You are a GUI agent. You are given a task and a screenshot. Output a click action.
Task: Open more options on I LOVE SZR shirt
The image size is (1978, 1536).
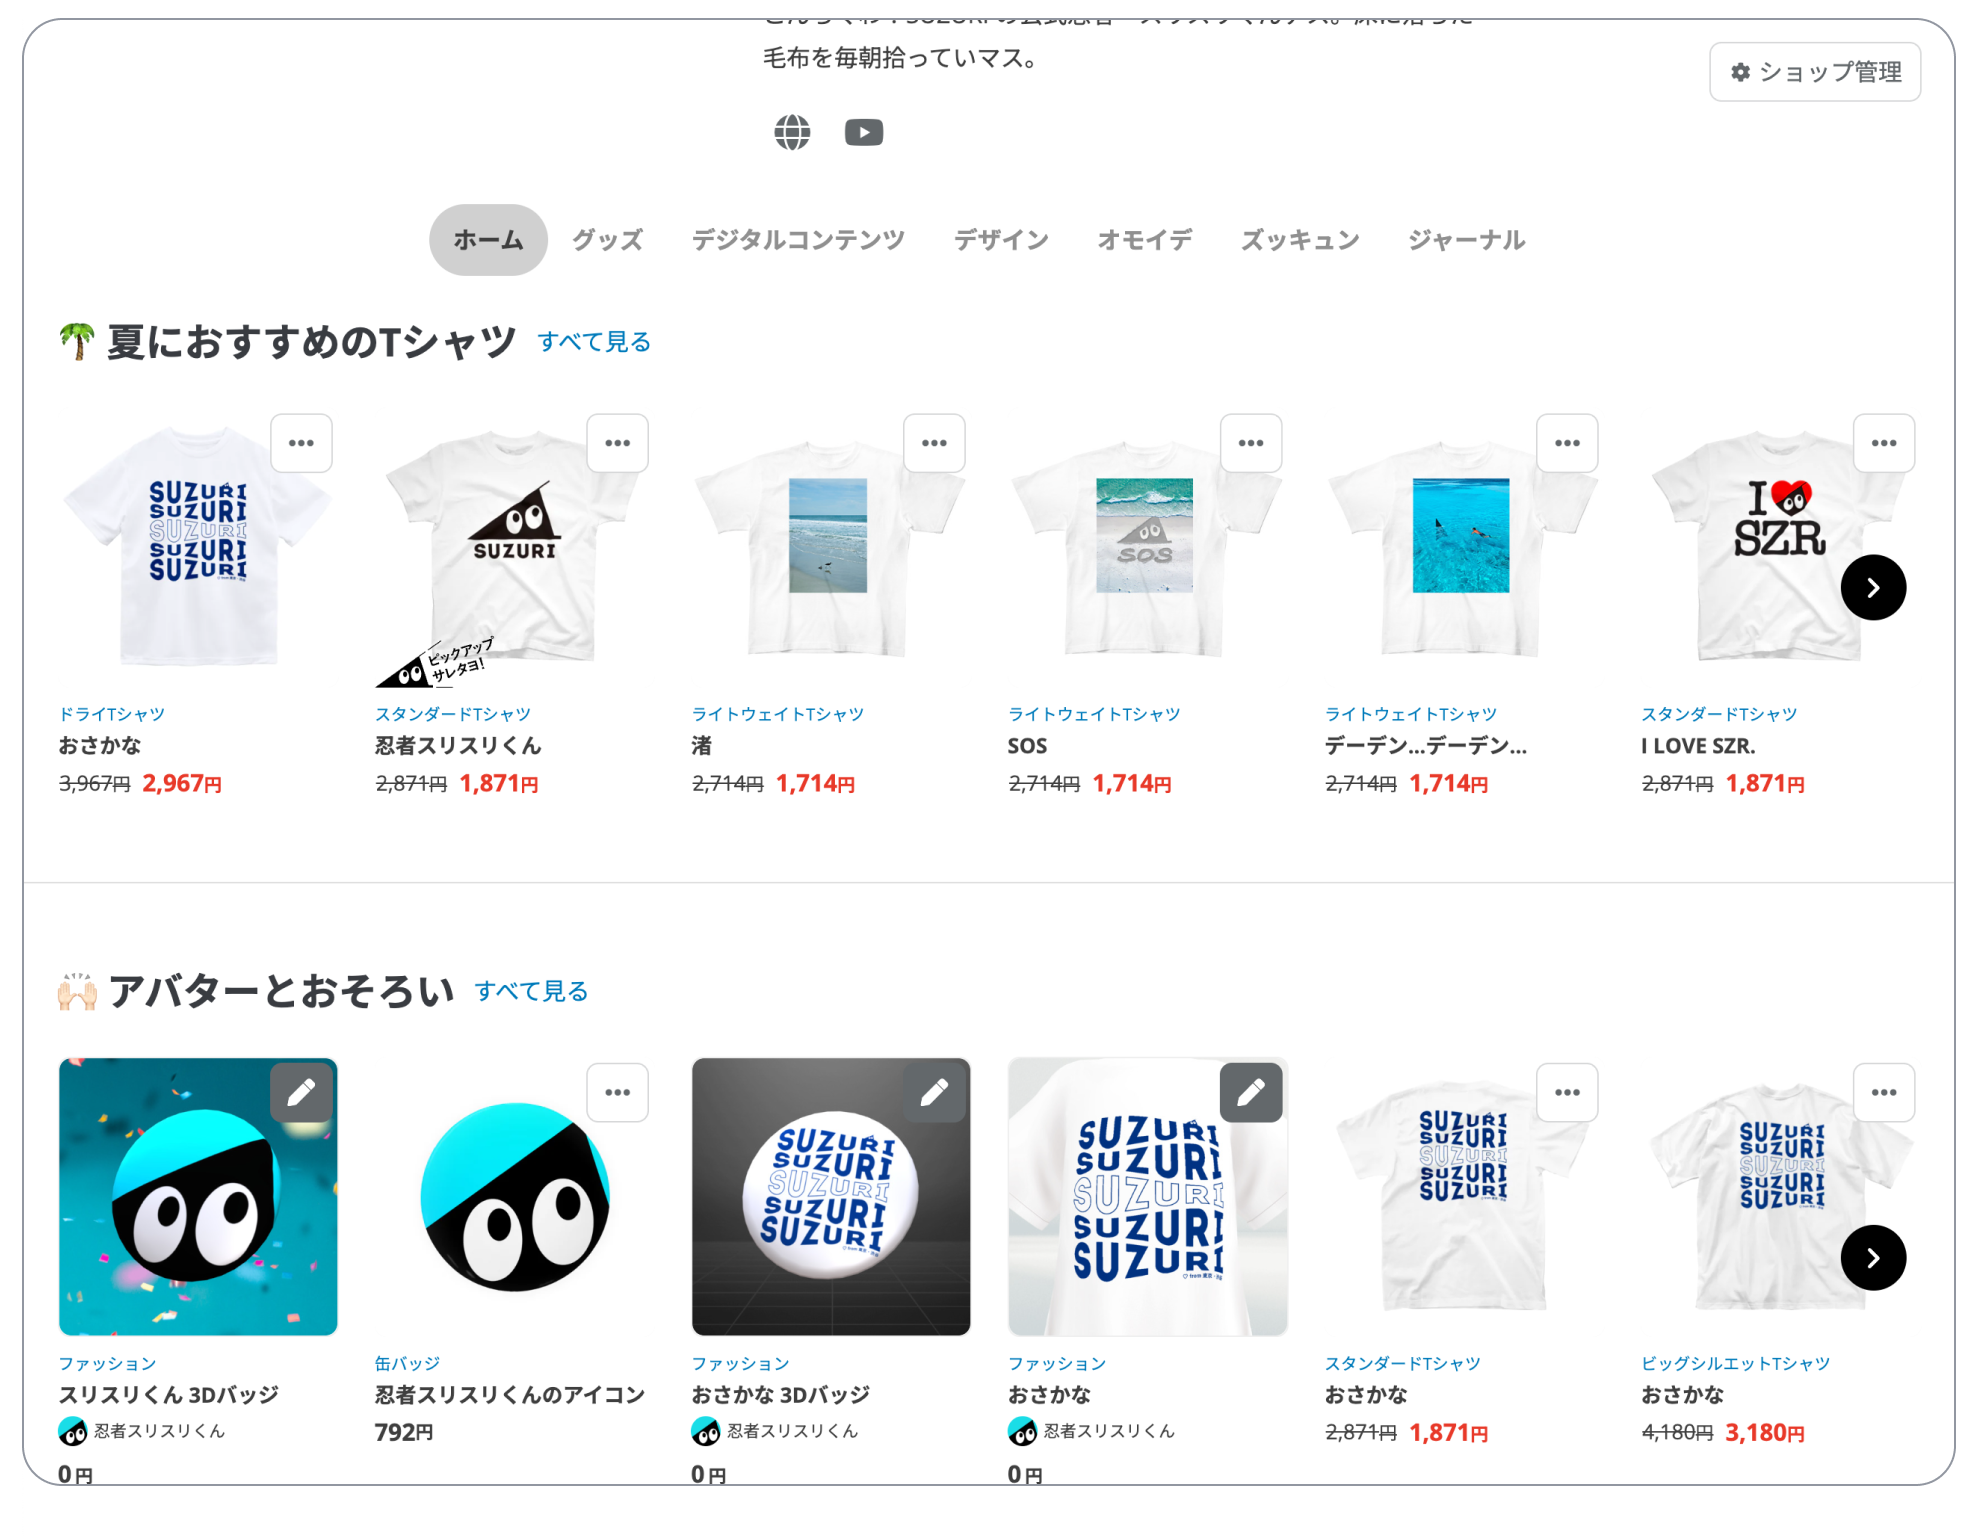click(1884, 443)
